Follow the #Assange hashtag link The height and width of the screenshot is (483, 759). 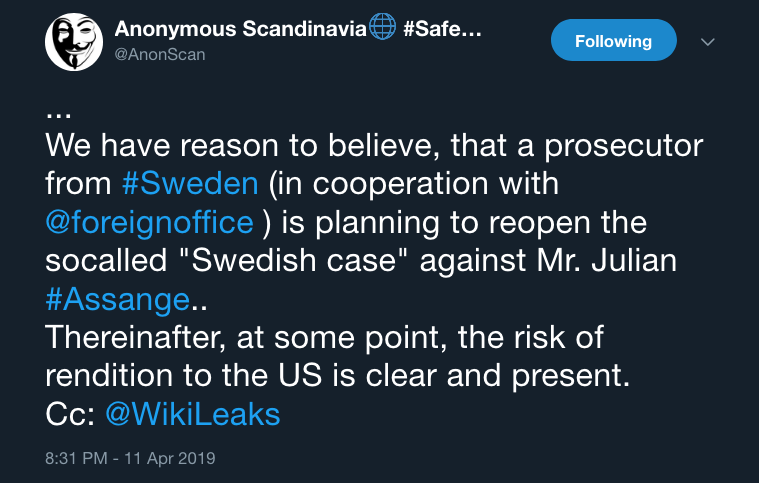[118, 298]
